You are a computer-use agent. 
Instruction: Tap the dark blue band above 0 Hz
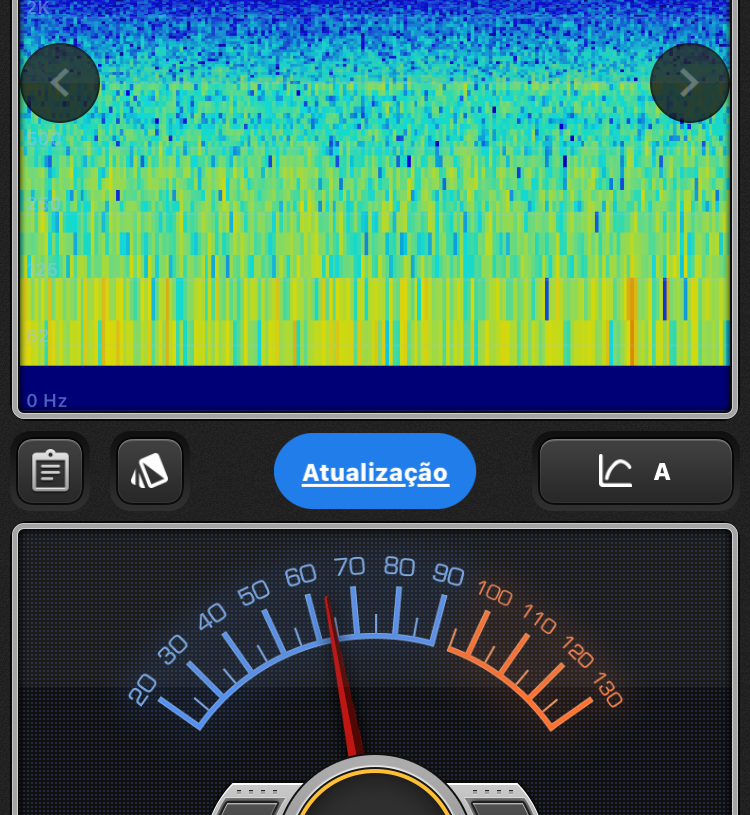point(375,387)
